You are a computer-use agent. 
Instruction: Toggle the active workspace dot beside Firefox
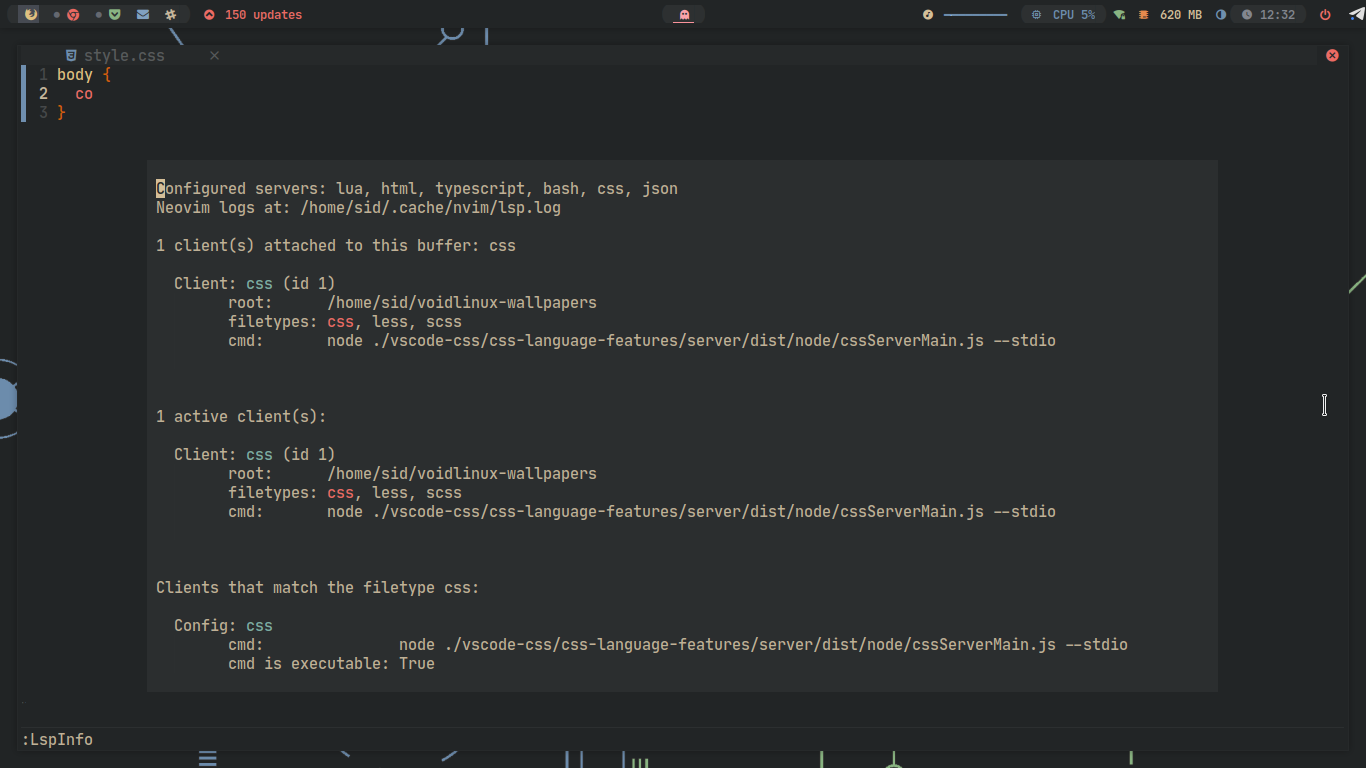click(57, 14)
